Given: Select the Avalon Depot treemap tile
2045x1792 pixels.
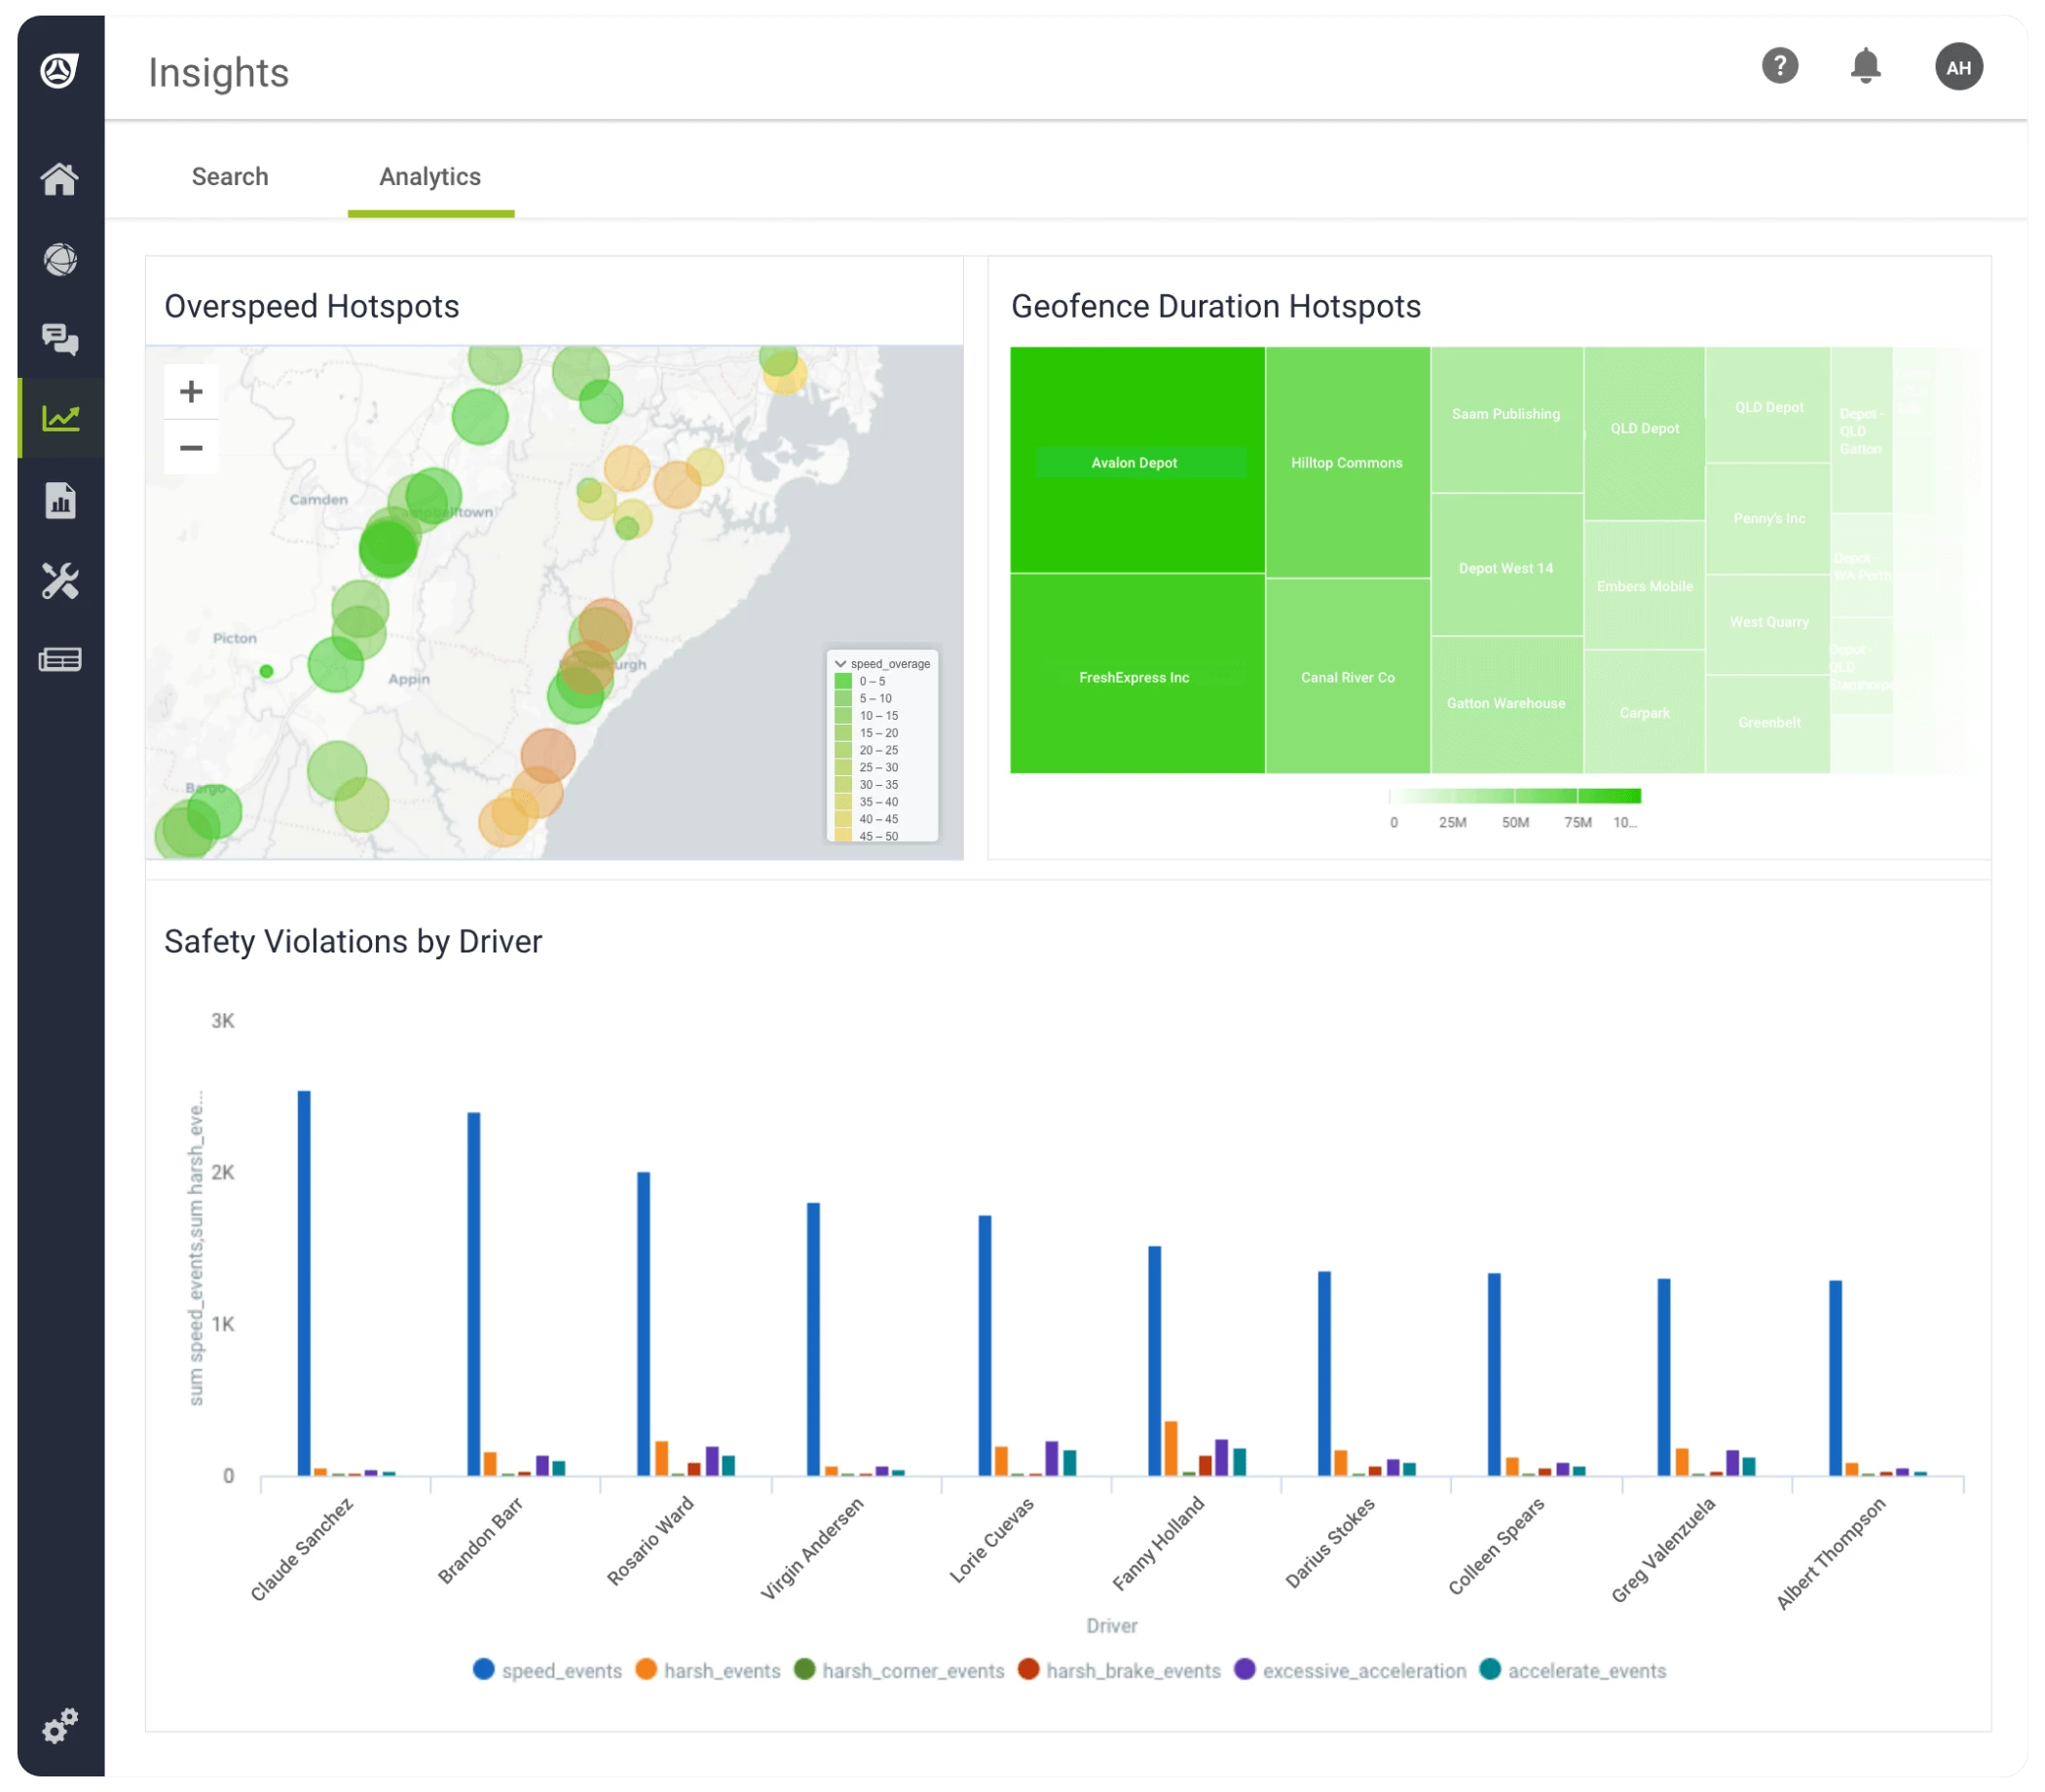Looking at the screenshot, I should click(x=1137, y=460).
